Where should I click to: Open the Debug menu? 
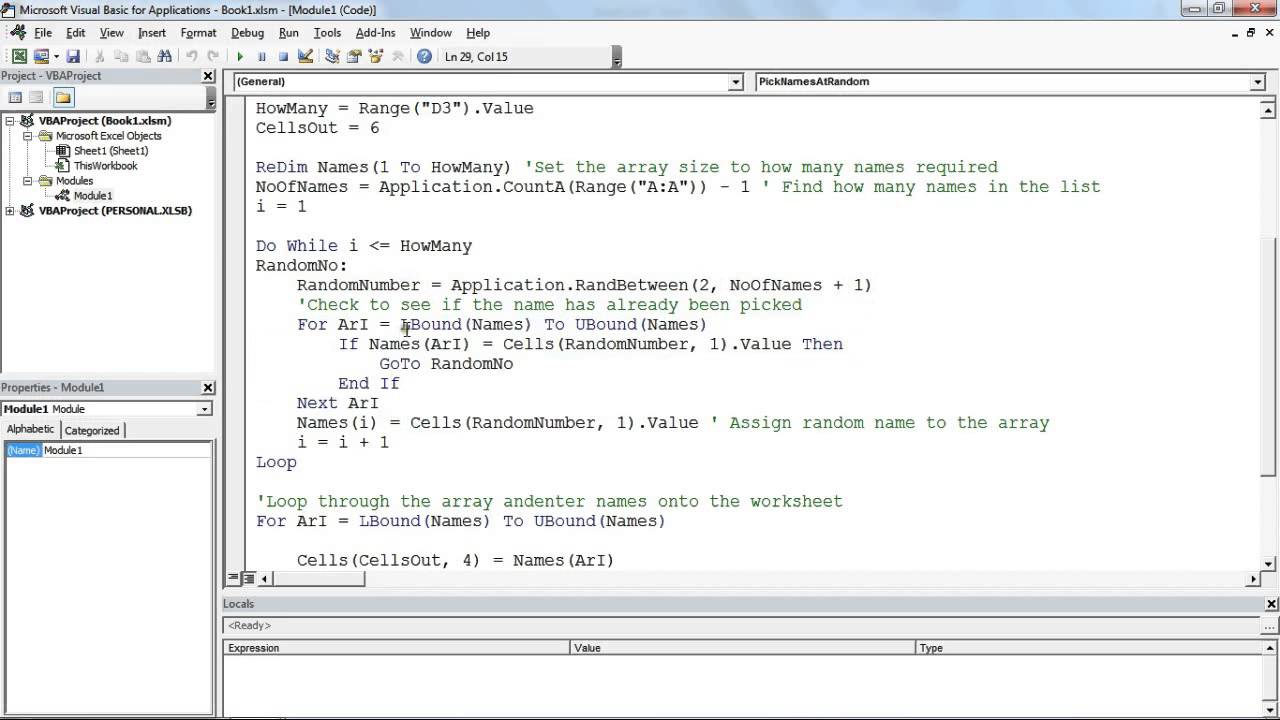(x=247, y=33)
